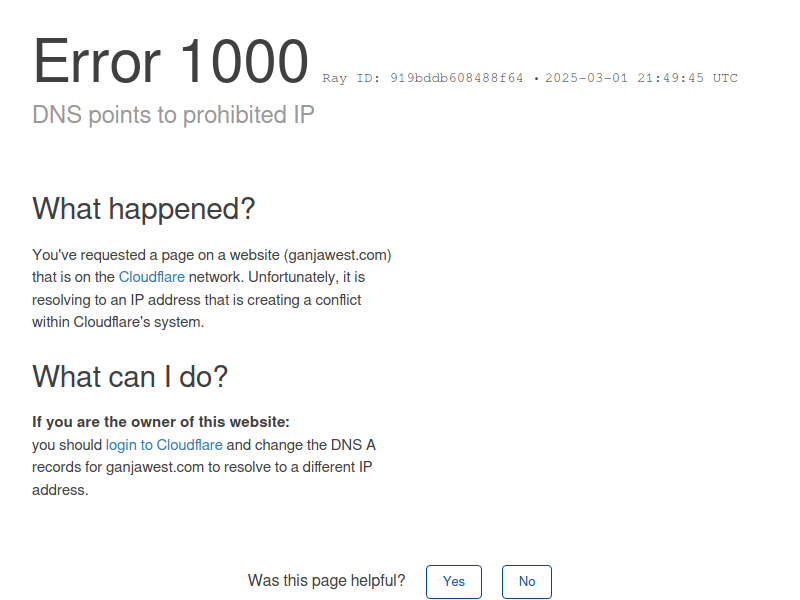
Task: Click '(ganjawest.com)' in the first paragraph
Action: [338, 255]
